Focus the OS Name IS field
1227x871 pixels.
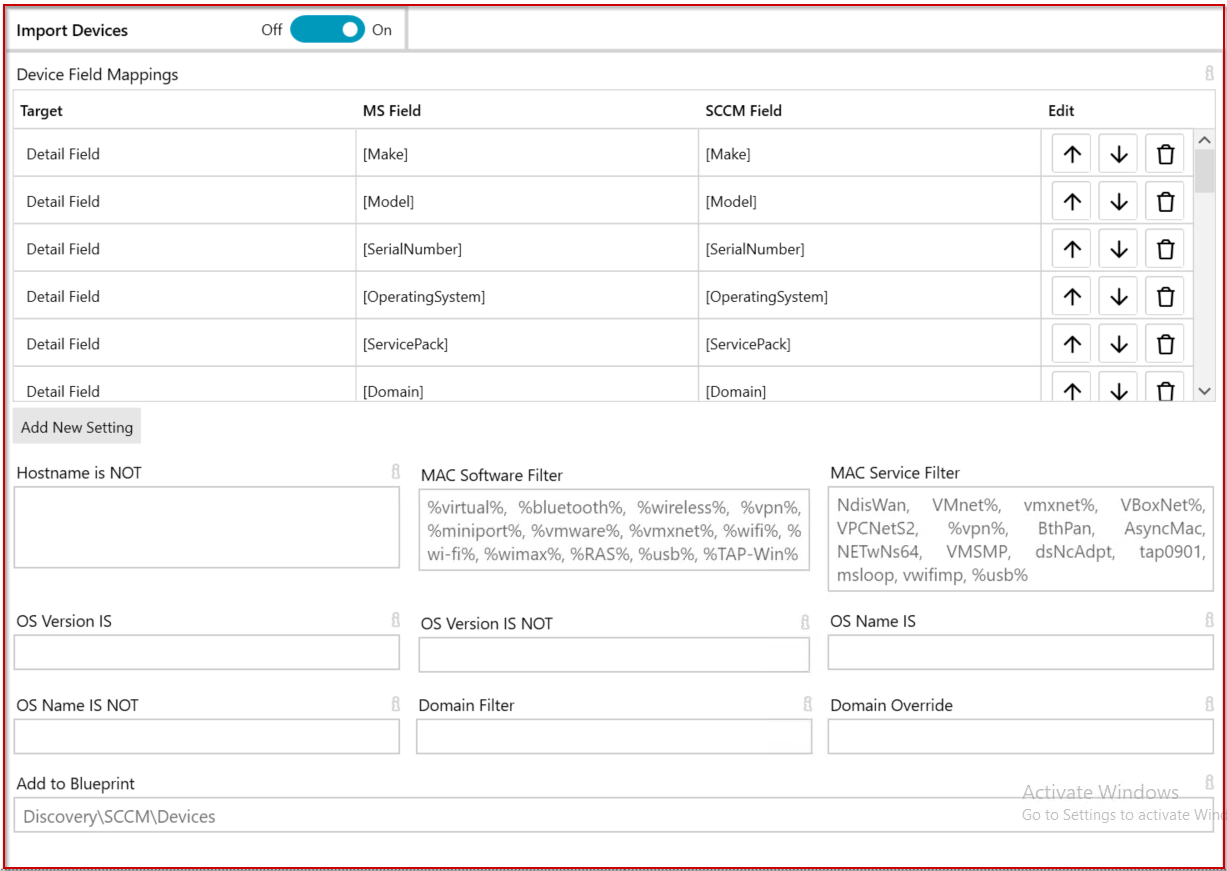click(1021, 652)
